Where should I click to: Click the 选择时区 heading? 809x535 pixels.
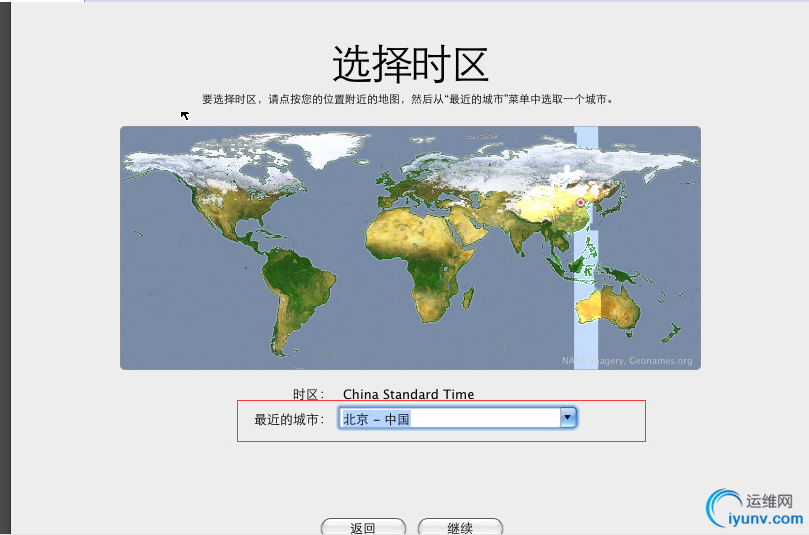410,63
